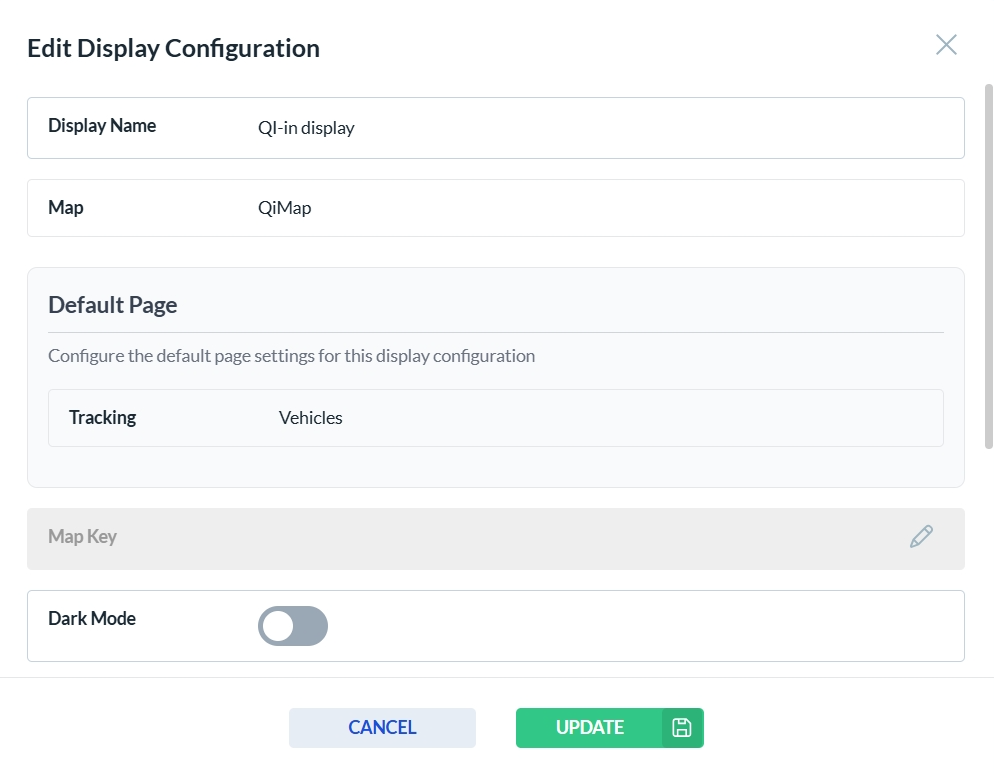The image size is (994, 775).
Task: Click the Default Page section heading
Action: click(x=113, y=305)
